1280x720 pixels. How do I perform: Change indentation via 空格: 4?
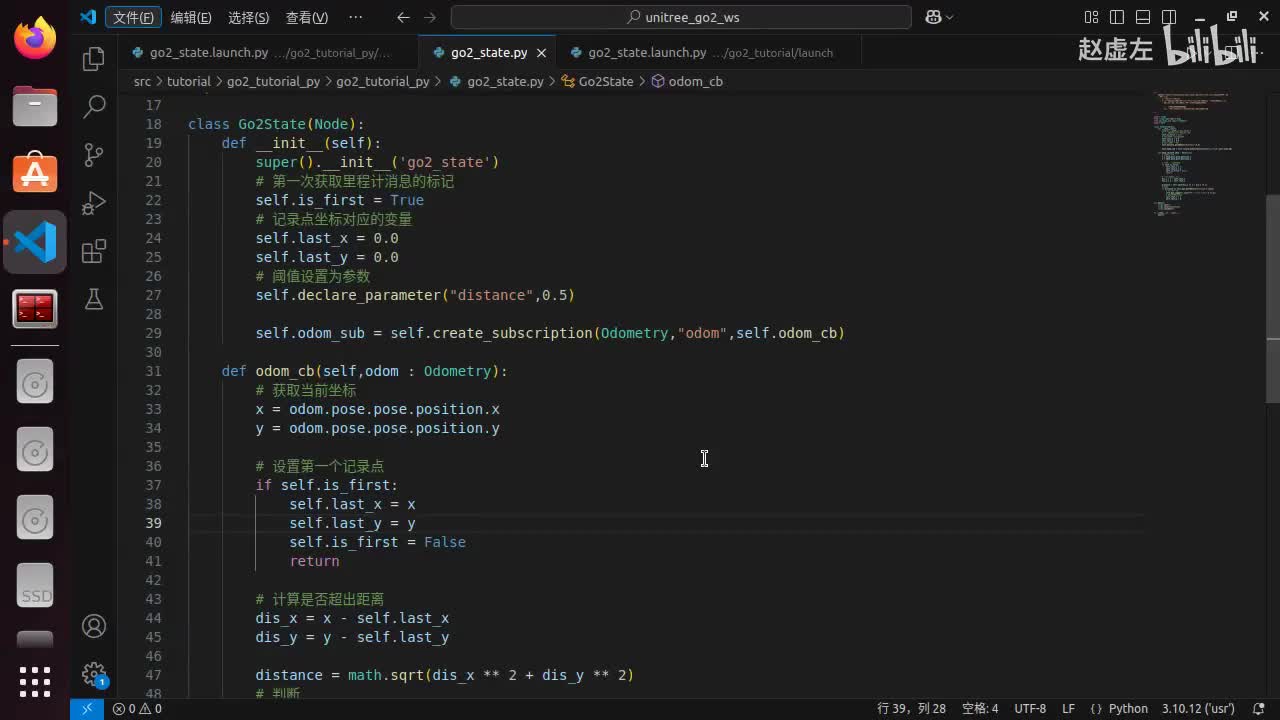tap(980, 709)
